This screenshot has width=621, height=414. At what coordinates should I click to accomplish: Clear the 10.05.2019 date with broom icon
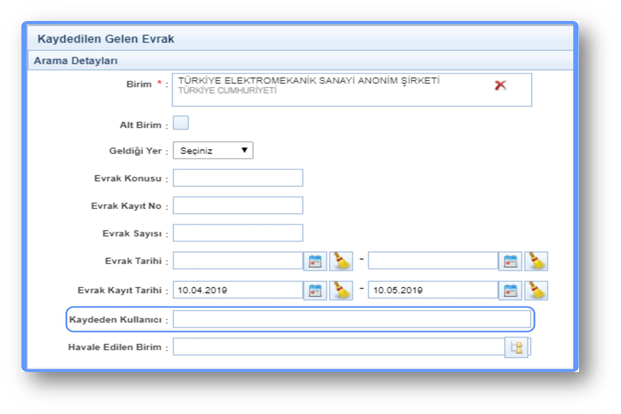[x=537, y=290]
